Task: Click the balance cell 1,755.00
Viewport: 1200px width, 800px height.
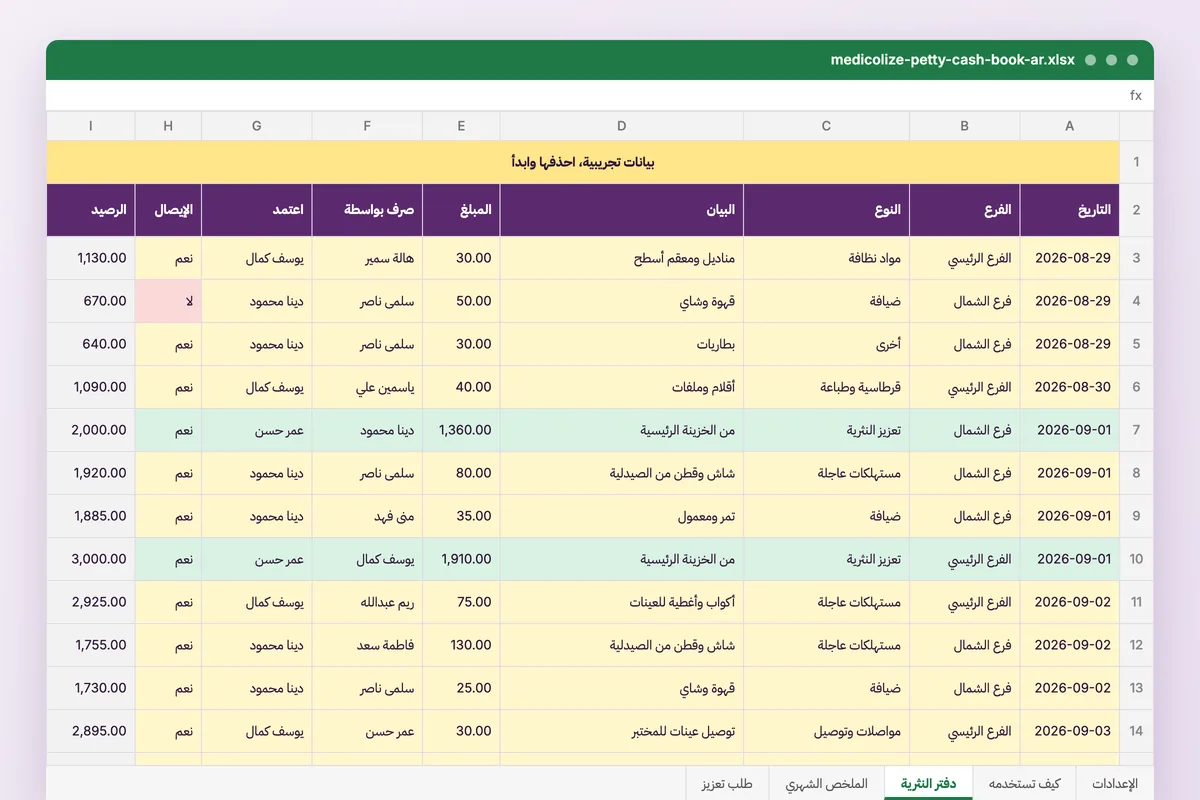Action: click(91, 645)
